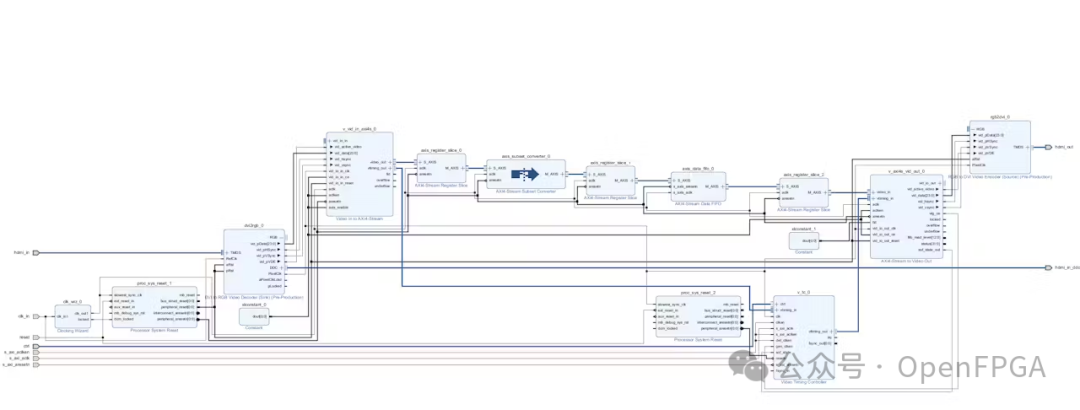Select the v_axi4s_vid_out_0 block
1080x410 pixels.
(x=906, y=216)
